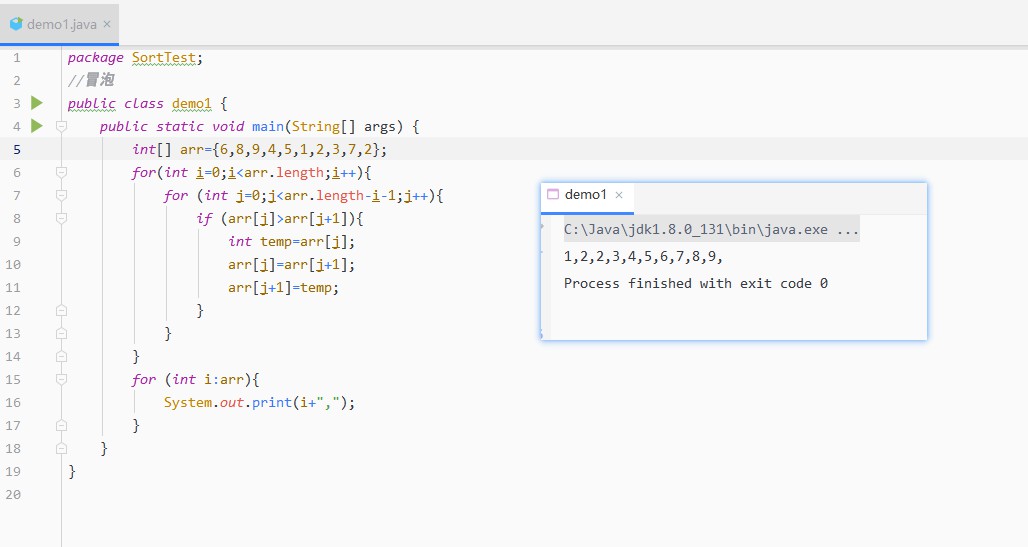This screenshot has width=1028, height=547.
Task: Place cursor on the System.out.print line
Action: (x=259, y=402)
